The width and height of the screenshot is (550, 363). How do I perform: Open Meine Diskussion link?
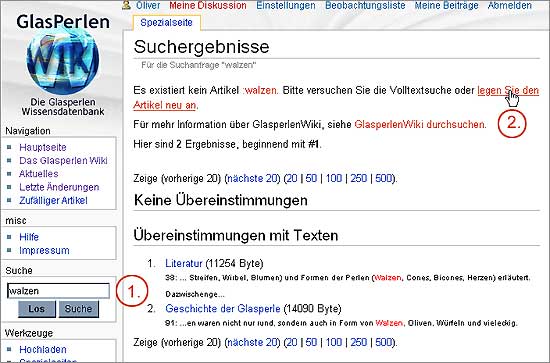208,5
